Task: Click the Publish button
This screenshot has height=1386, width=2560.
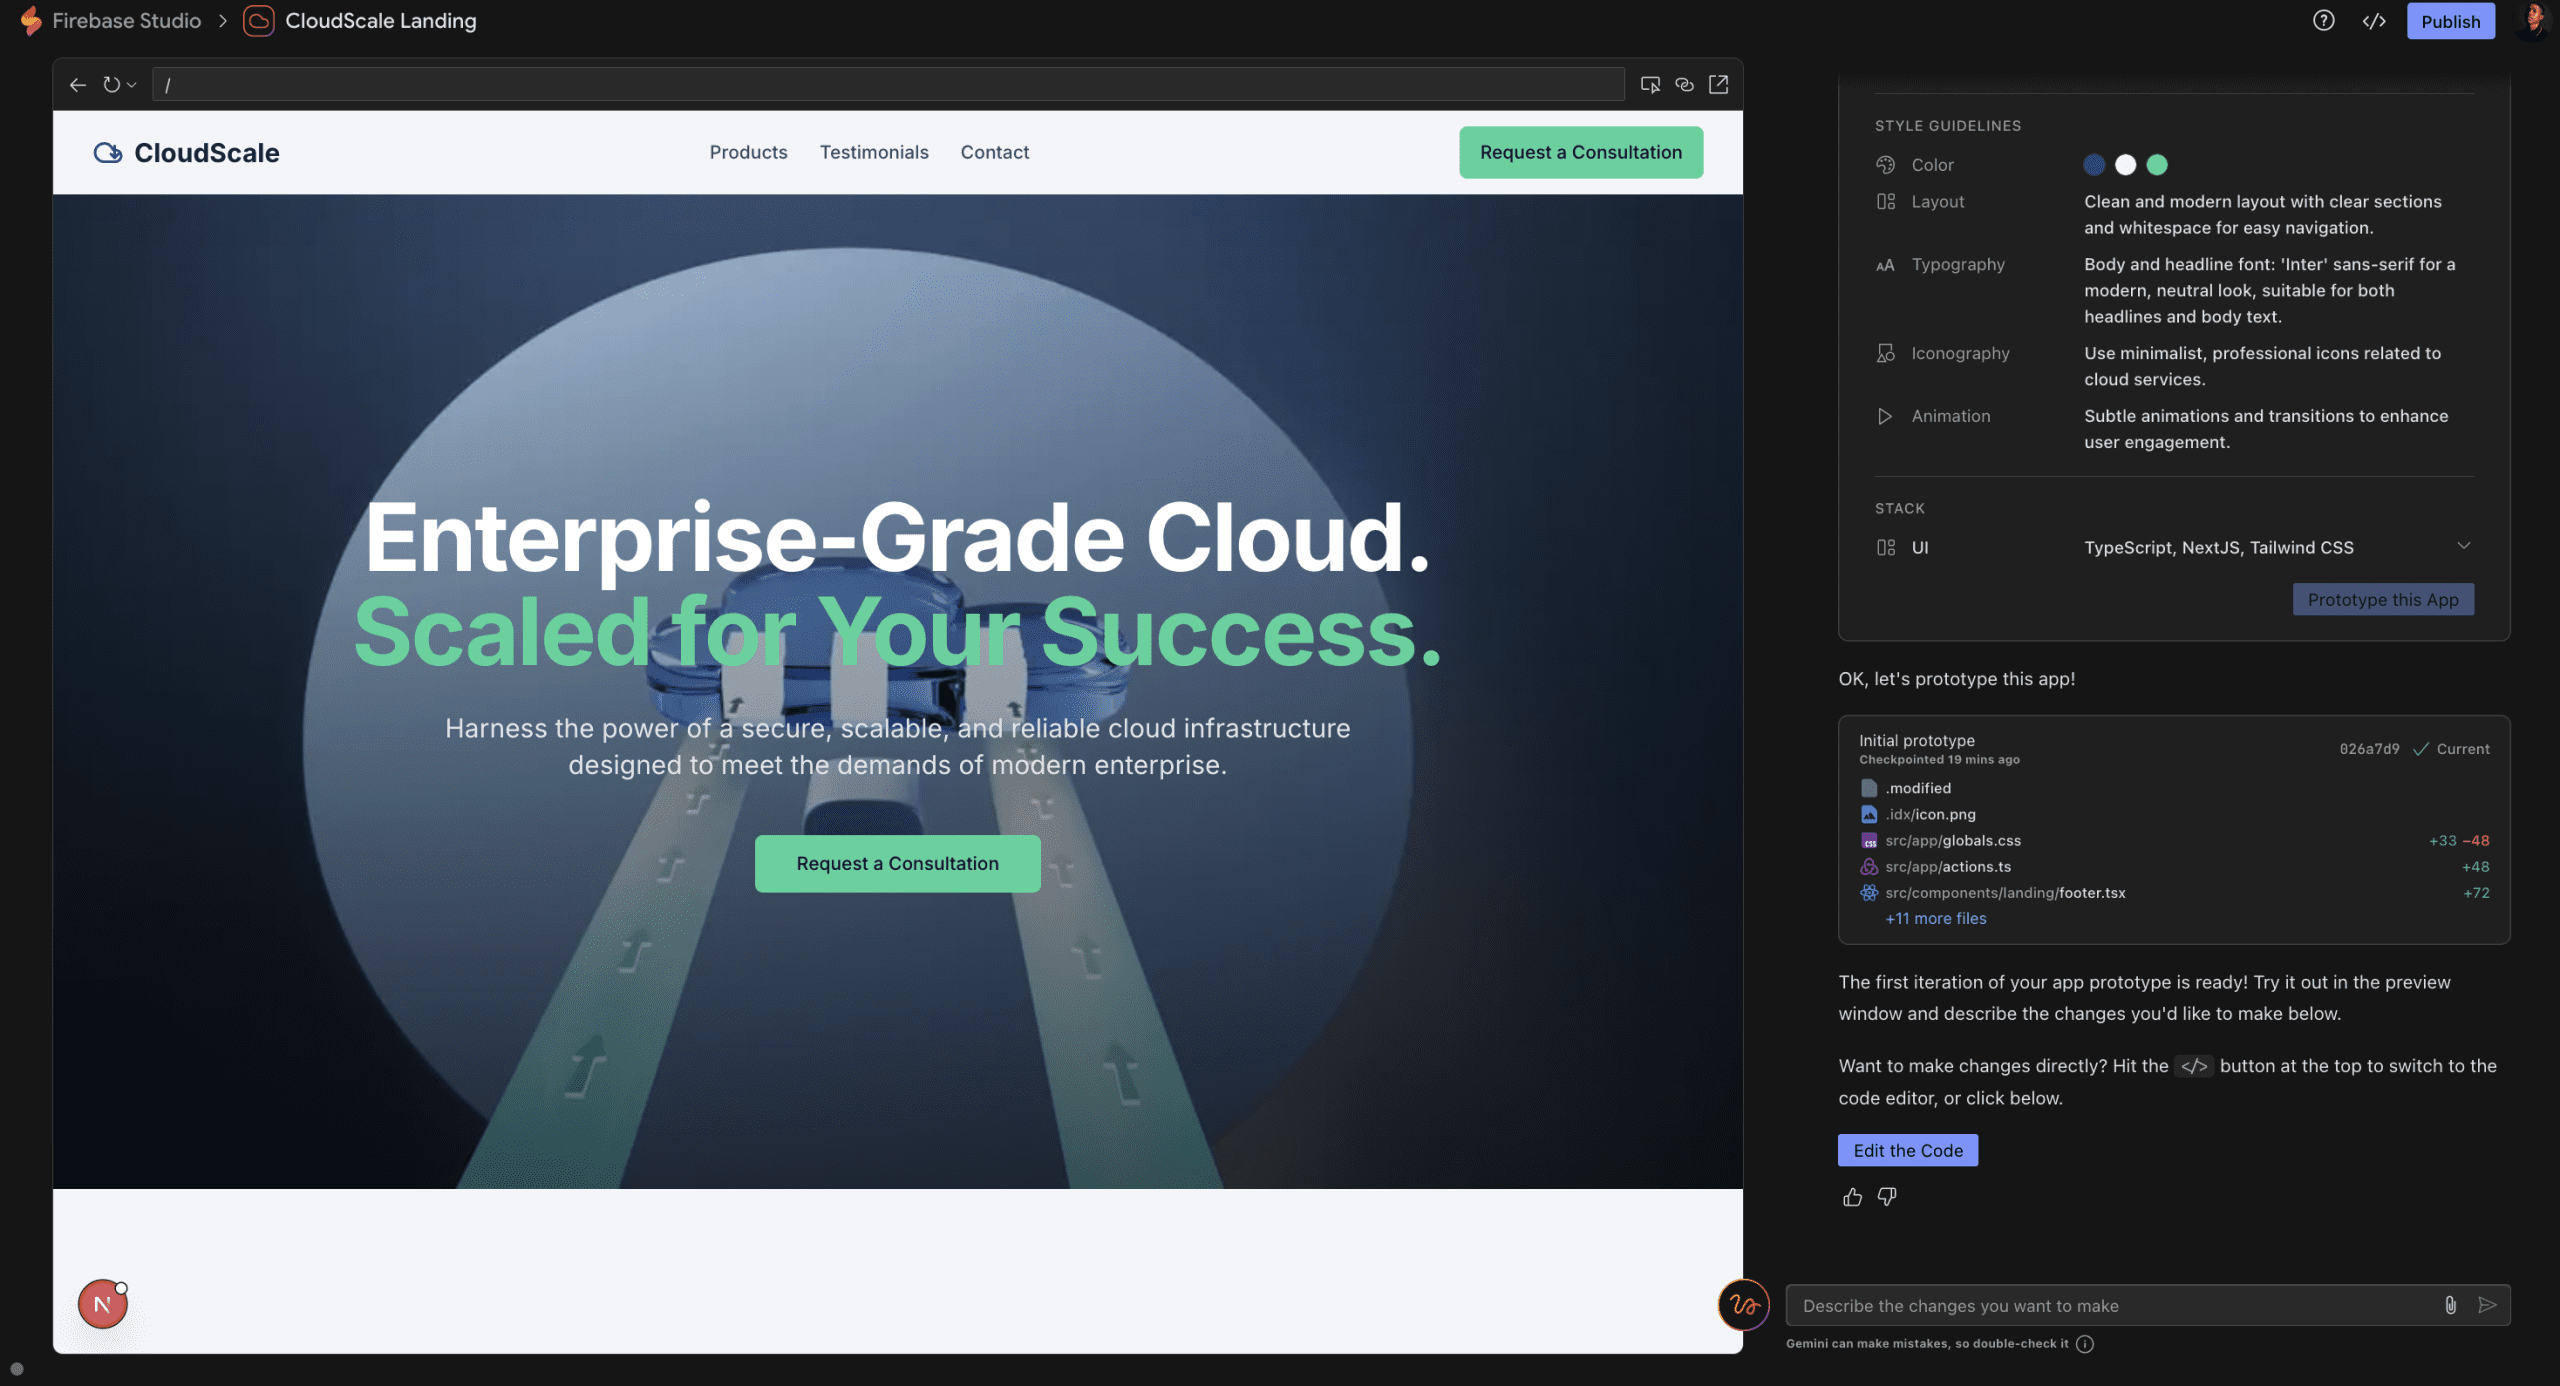Action: (2450, 21)
